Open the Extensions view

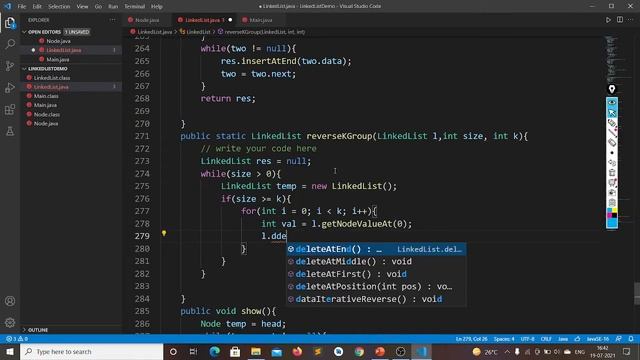[10, 109]
